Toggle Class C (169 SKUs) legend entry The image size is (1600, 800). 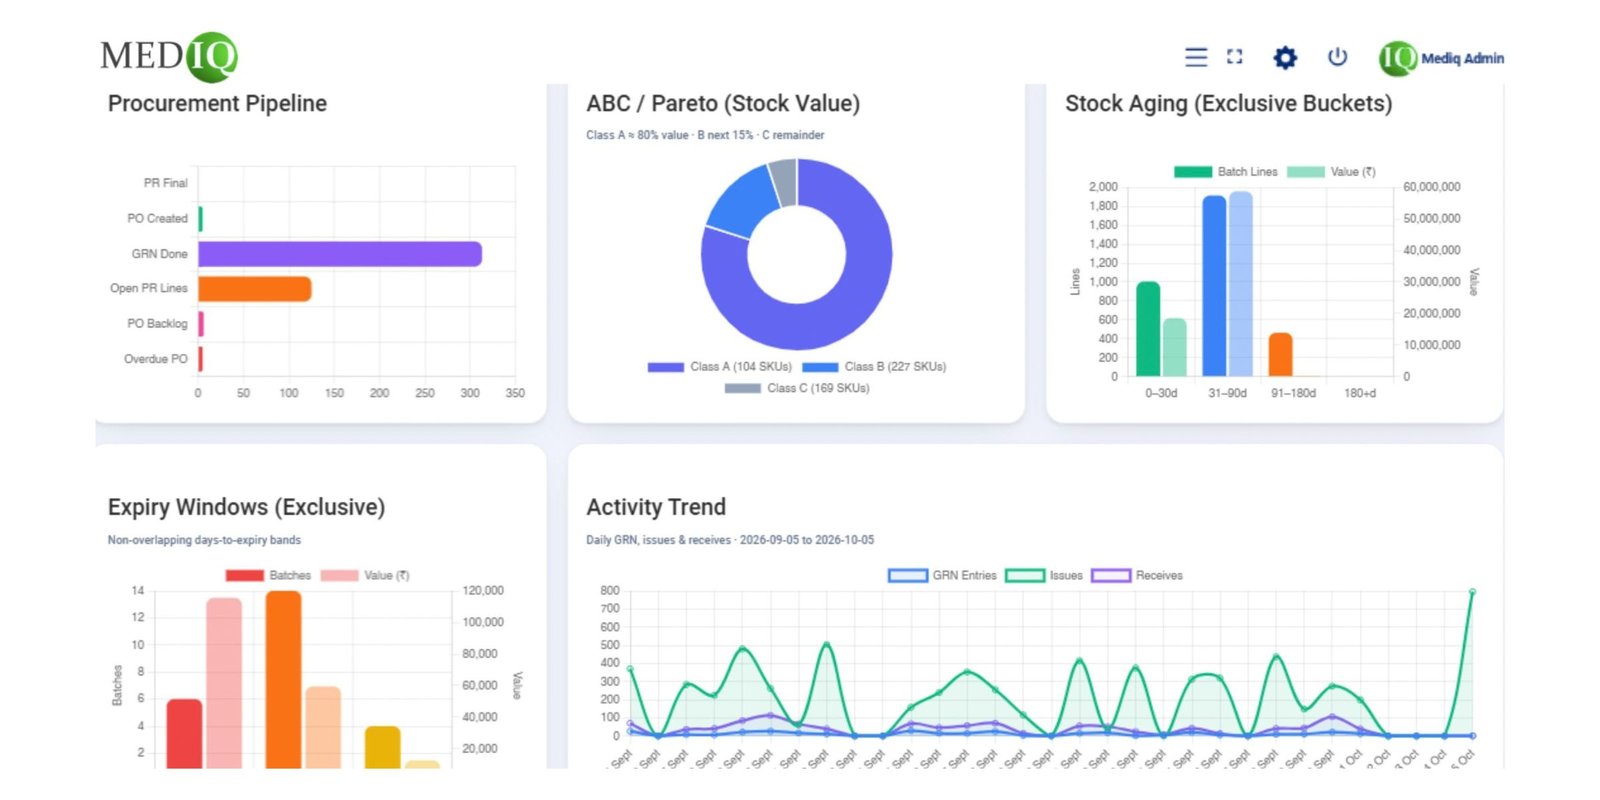click(797, 388)
